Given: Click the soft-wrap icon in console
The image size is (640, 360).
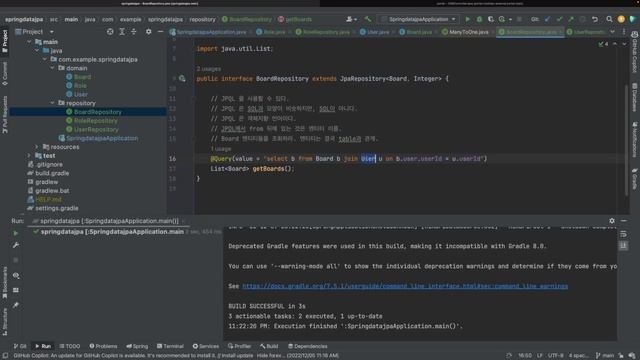Looking at the screenshot, I should pos(623,234).
